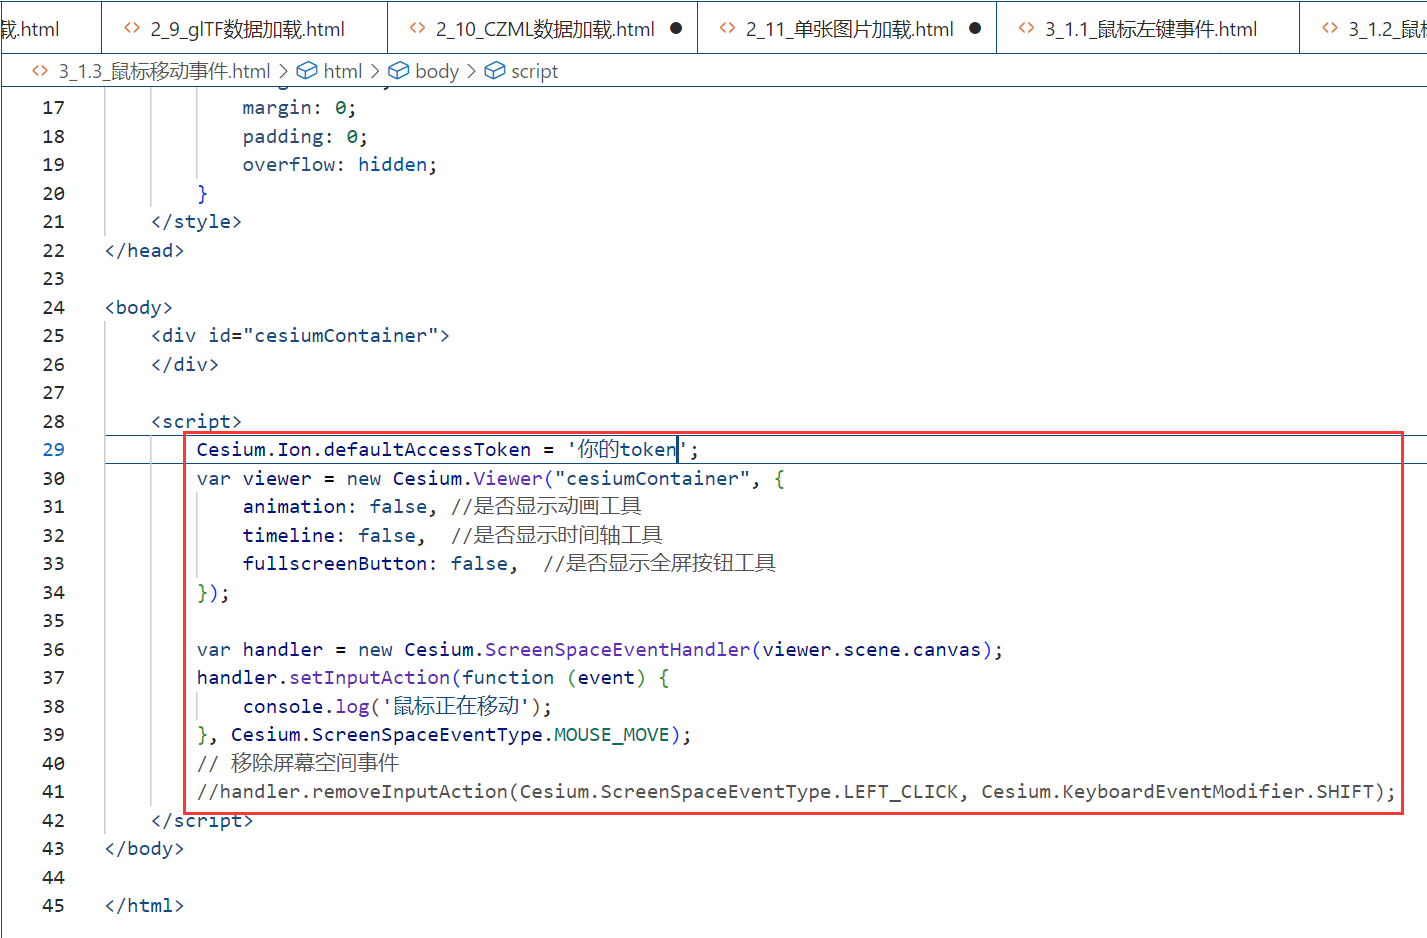Click the opening <script> tag
The image size is (1427, 938).
pos(196,421)
